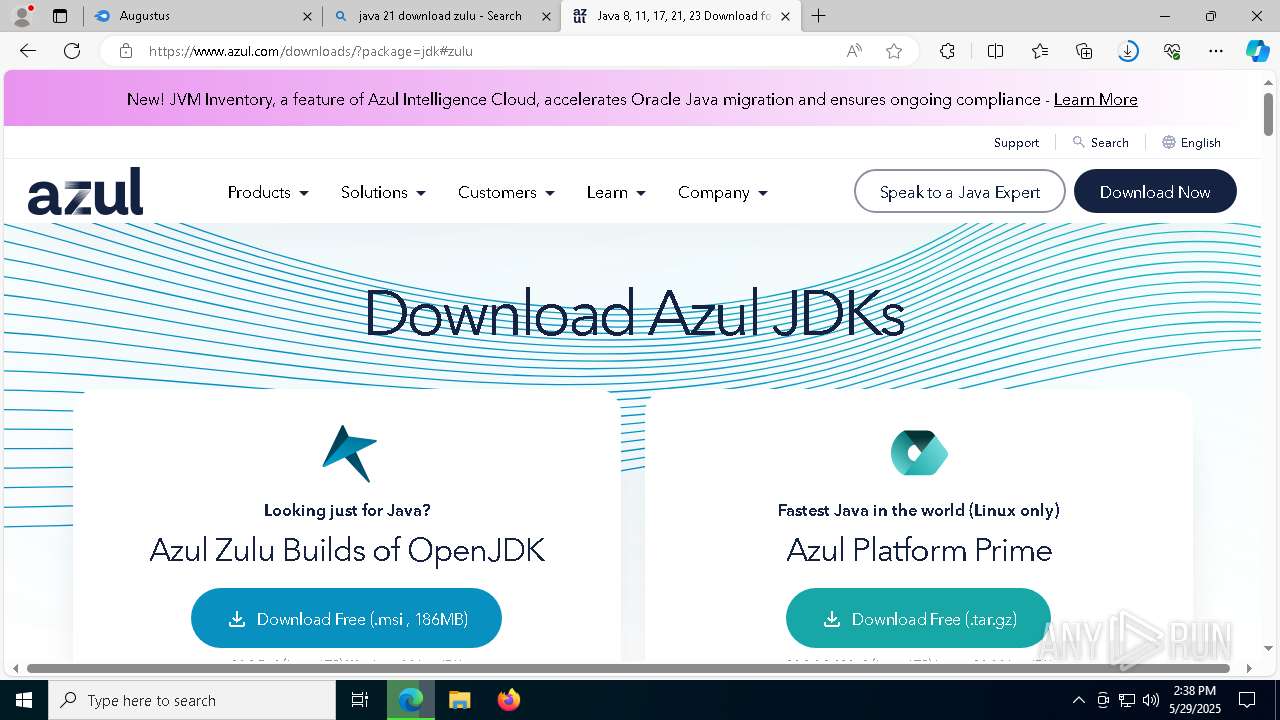Open the network tray icon
Image resolution: width=1280 pixels, height=720 pixels.
point(1127,700)
